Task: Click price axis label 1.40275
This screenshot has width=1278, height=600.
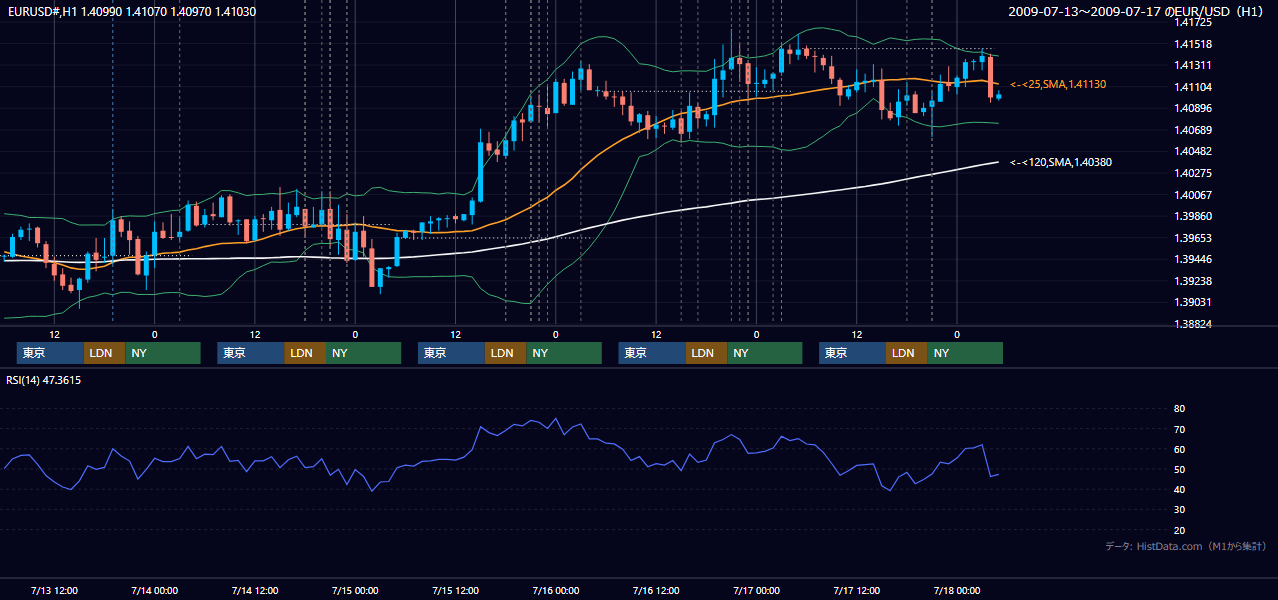Action: [1194, 173]
